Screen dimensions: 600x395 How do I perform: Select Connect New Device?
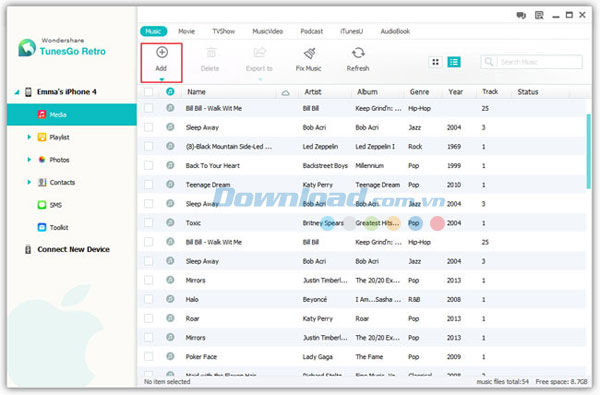pyautogui.click(x=73, y=250)
